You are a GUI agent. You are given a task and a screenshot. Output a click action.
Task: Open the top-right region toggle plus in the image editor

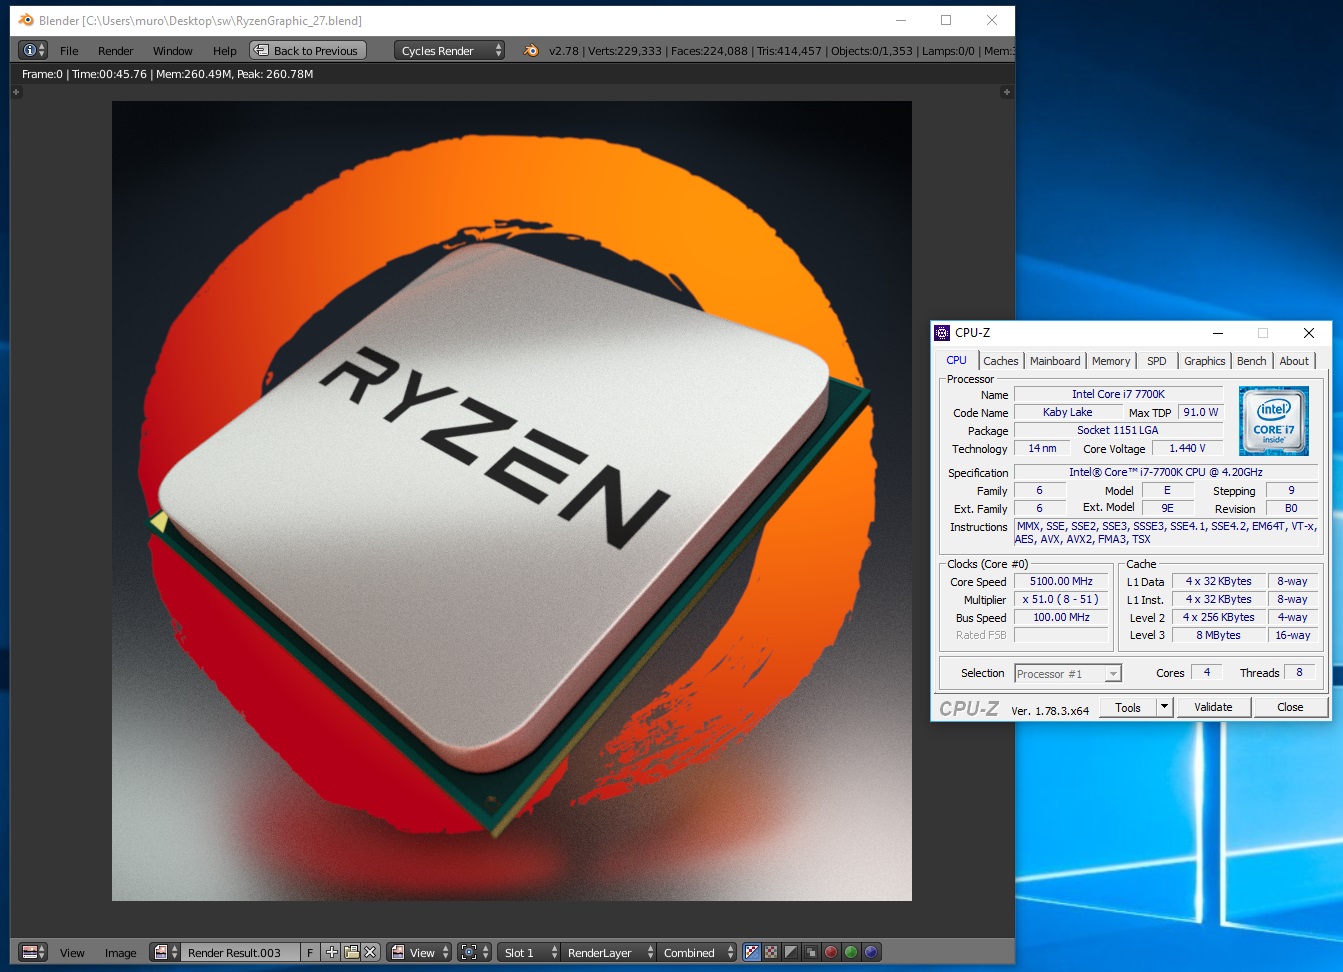tap(1006, 92)
